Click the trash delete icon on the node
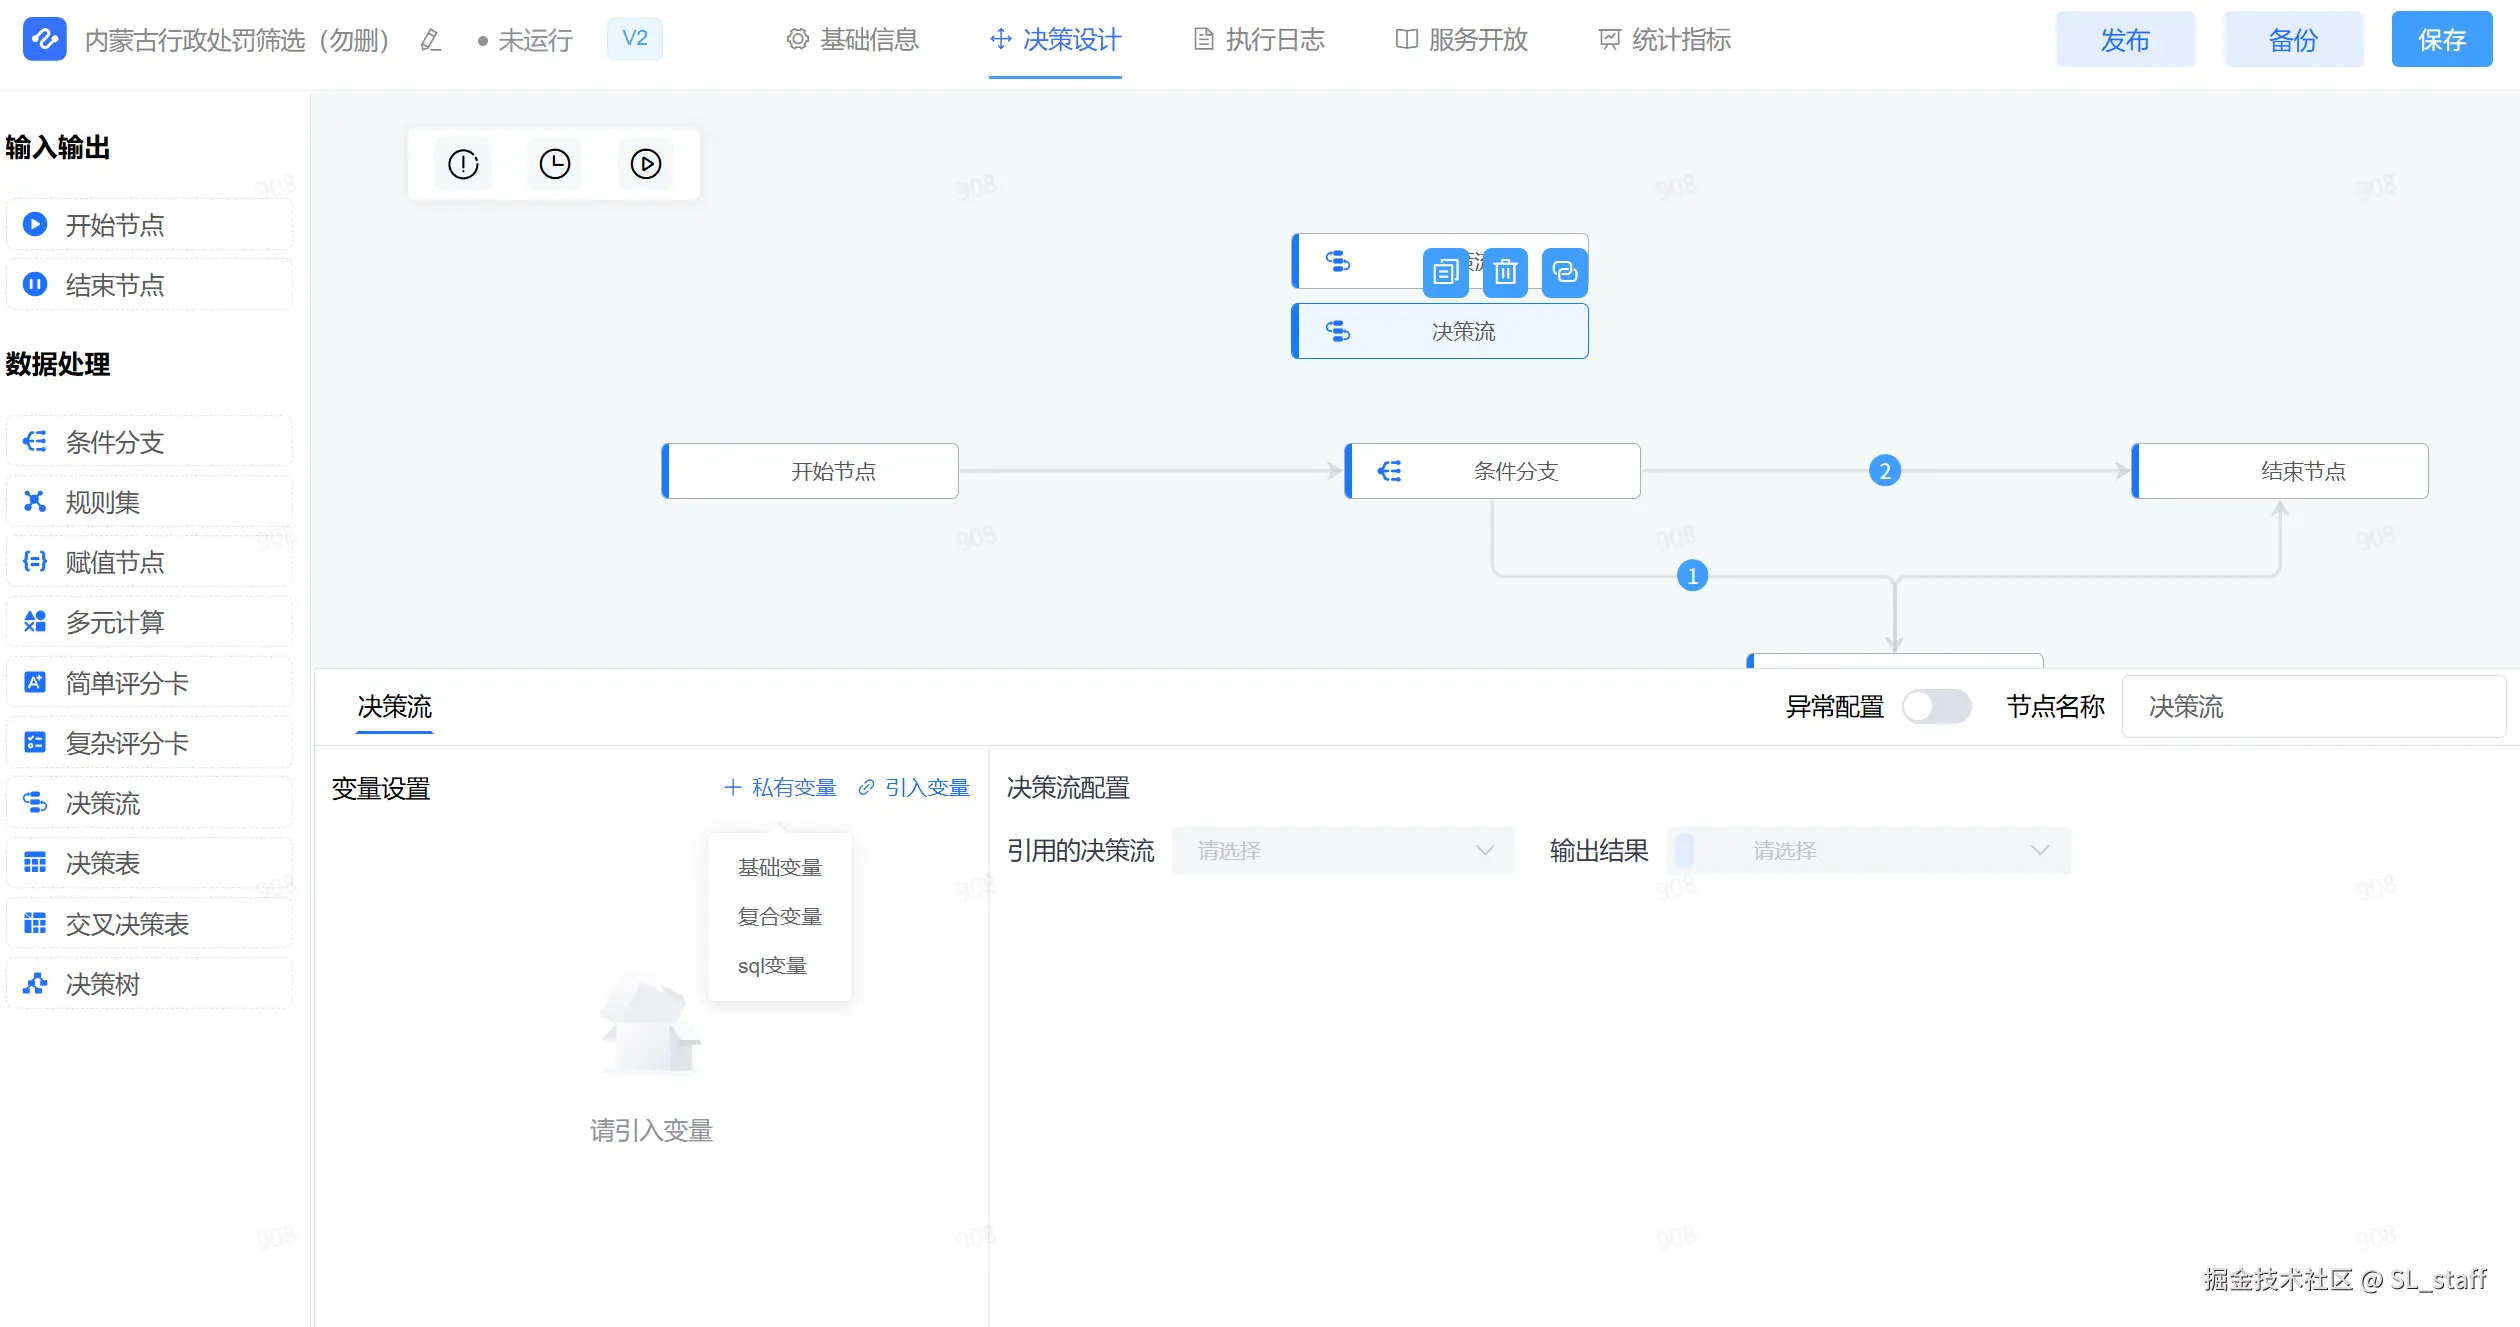Viewport: 2520px width, 1327px height. pyautogui.click(x=1506, y=272)
